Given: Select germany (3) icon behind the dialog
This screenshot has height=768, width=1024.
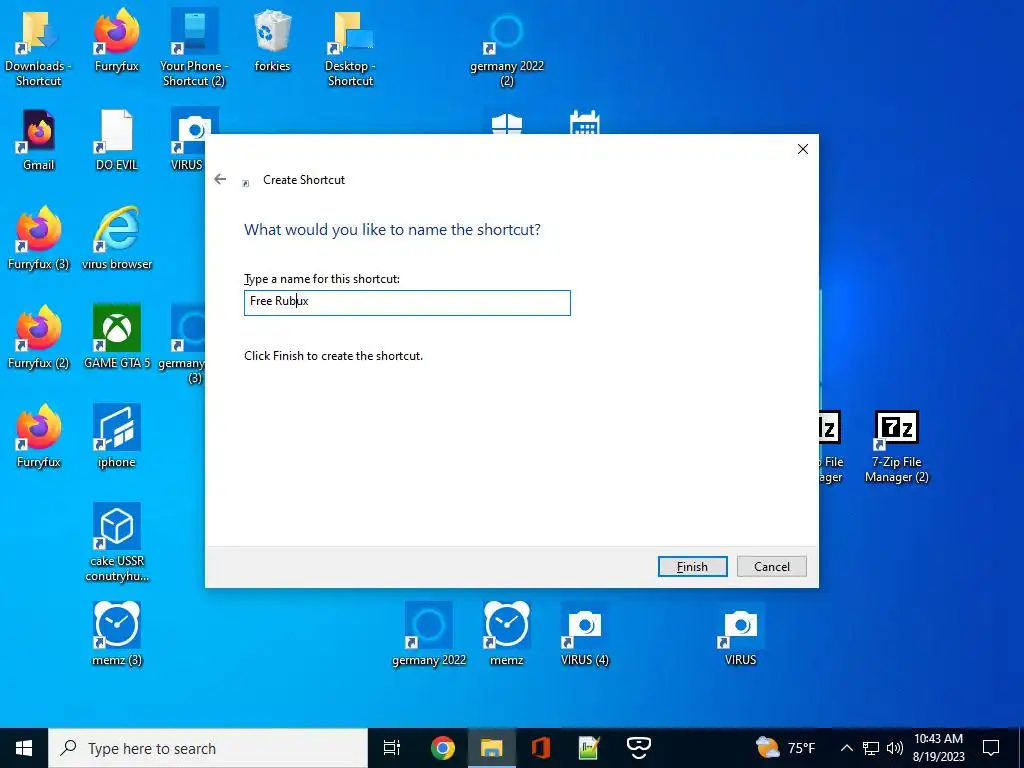Looking at the screenshot, I should [182, 345].
